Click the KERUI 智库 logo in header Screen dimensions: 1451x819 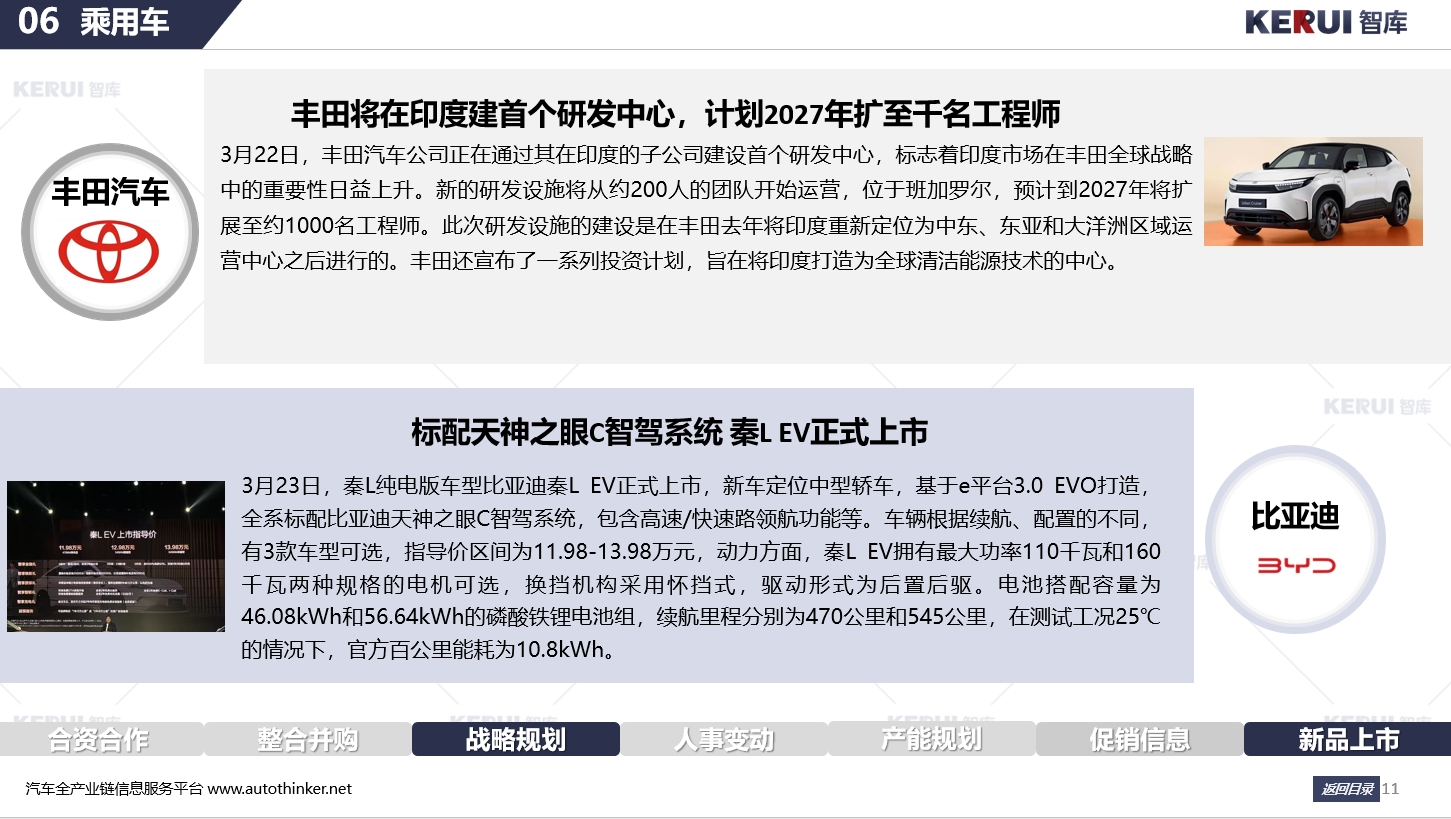1326,21
